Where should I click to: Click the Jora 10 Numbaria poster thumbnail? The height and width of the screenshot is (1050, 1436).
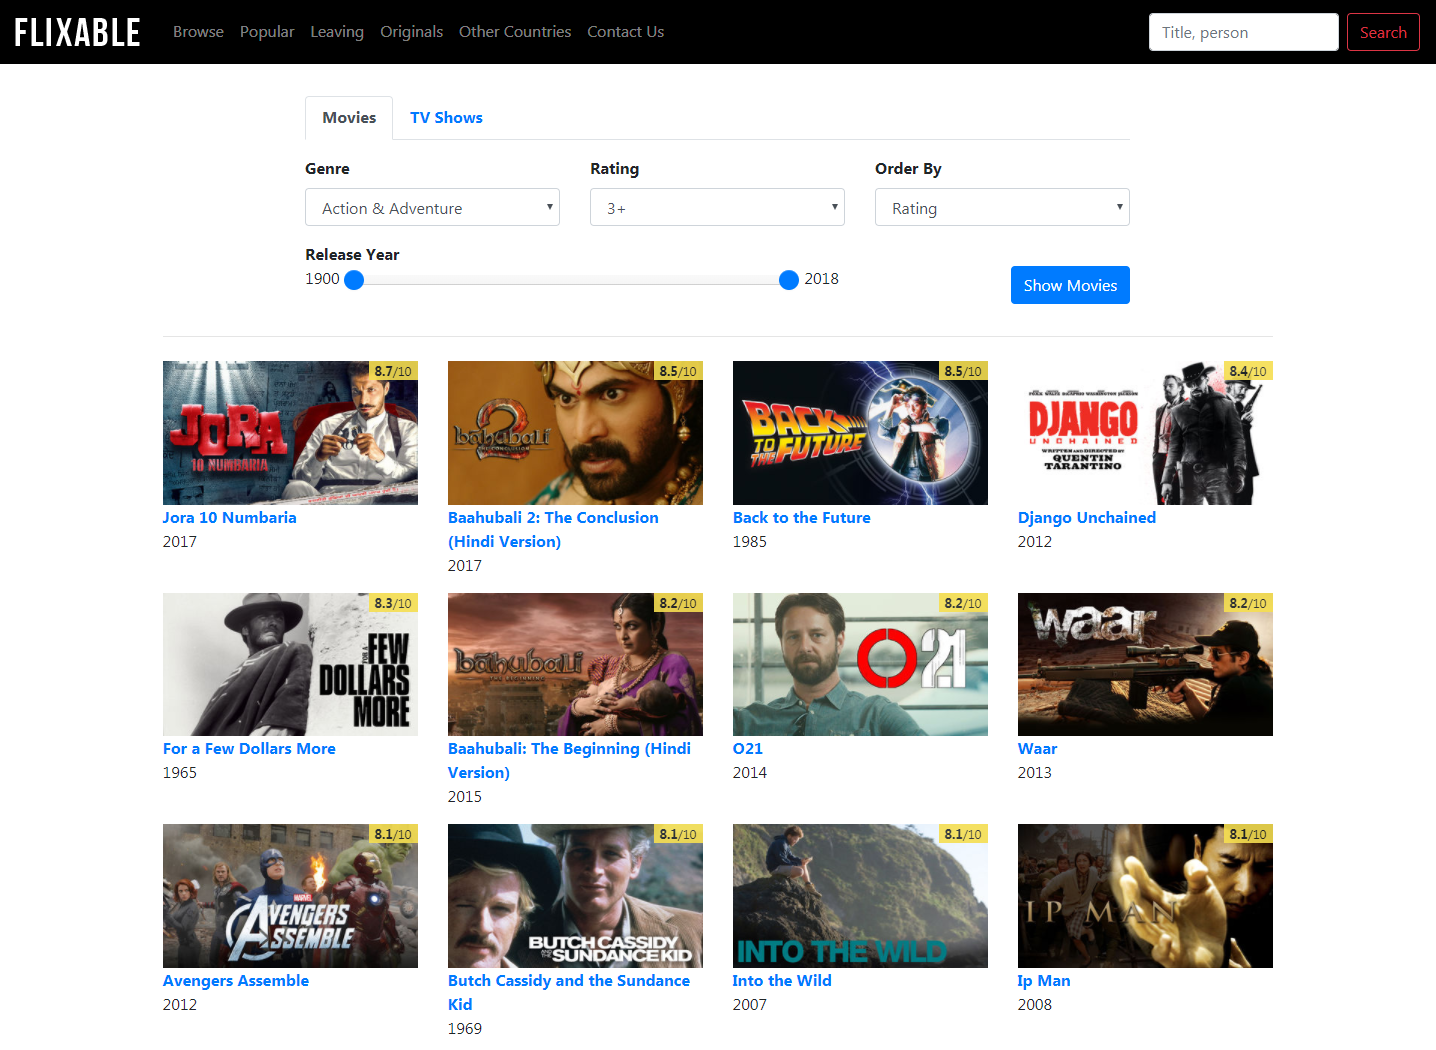[x=290, y=432]
